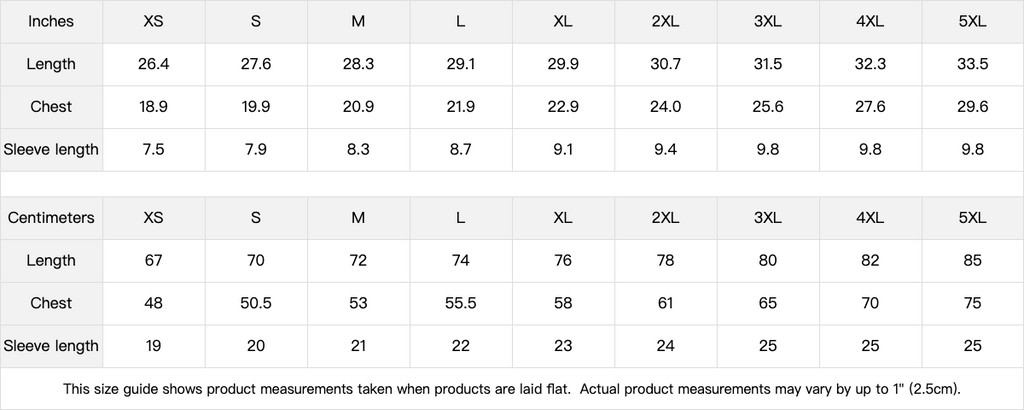Screen dimensions: 1024x410
Task: Select the 19 sleeve length value for XS
Action: [x=154, y=346]
